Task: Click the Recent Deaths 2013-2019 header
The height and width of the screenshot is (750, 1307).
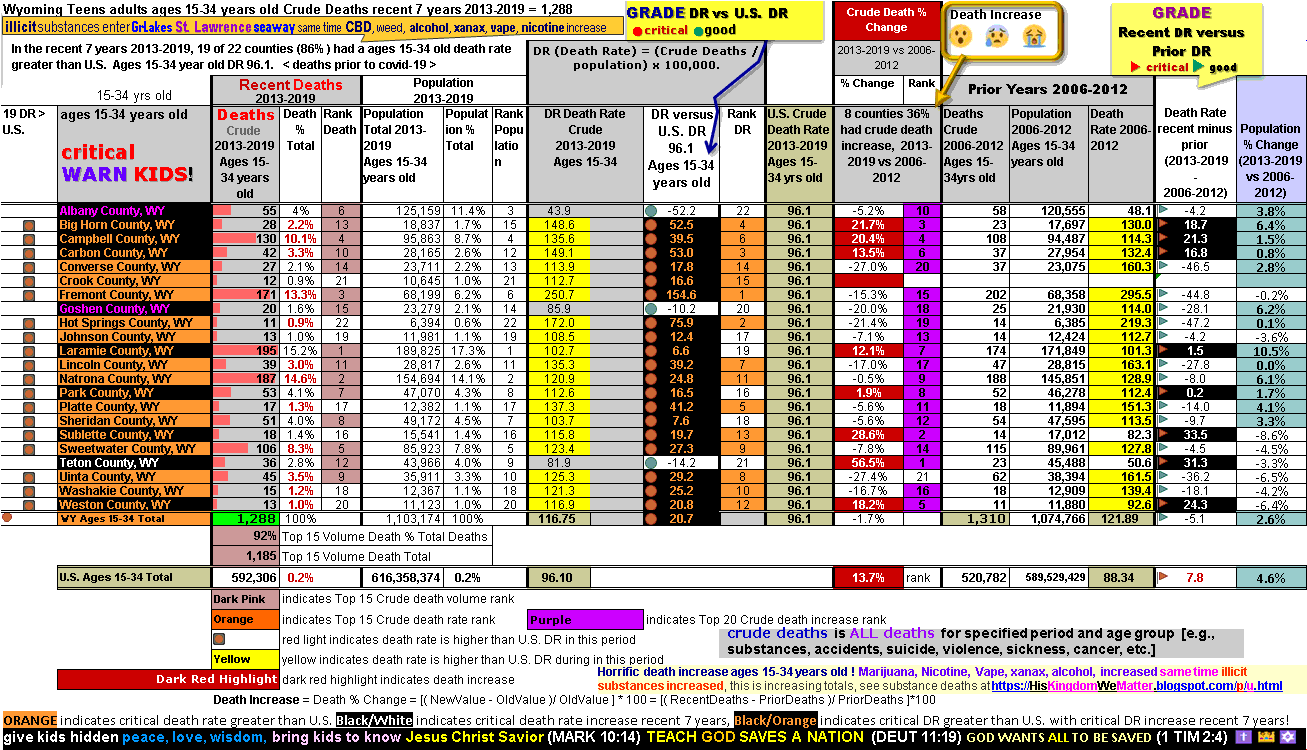Action: (285, 90)
